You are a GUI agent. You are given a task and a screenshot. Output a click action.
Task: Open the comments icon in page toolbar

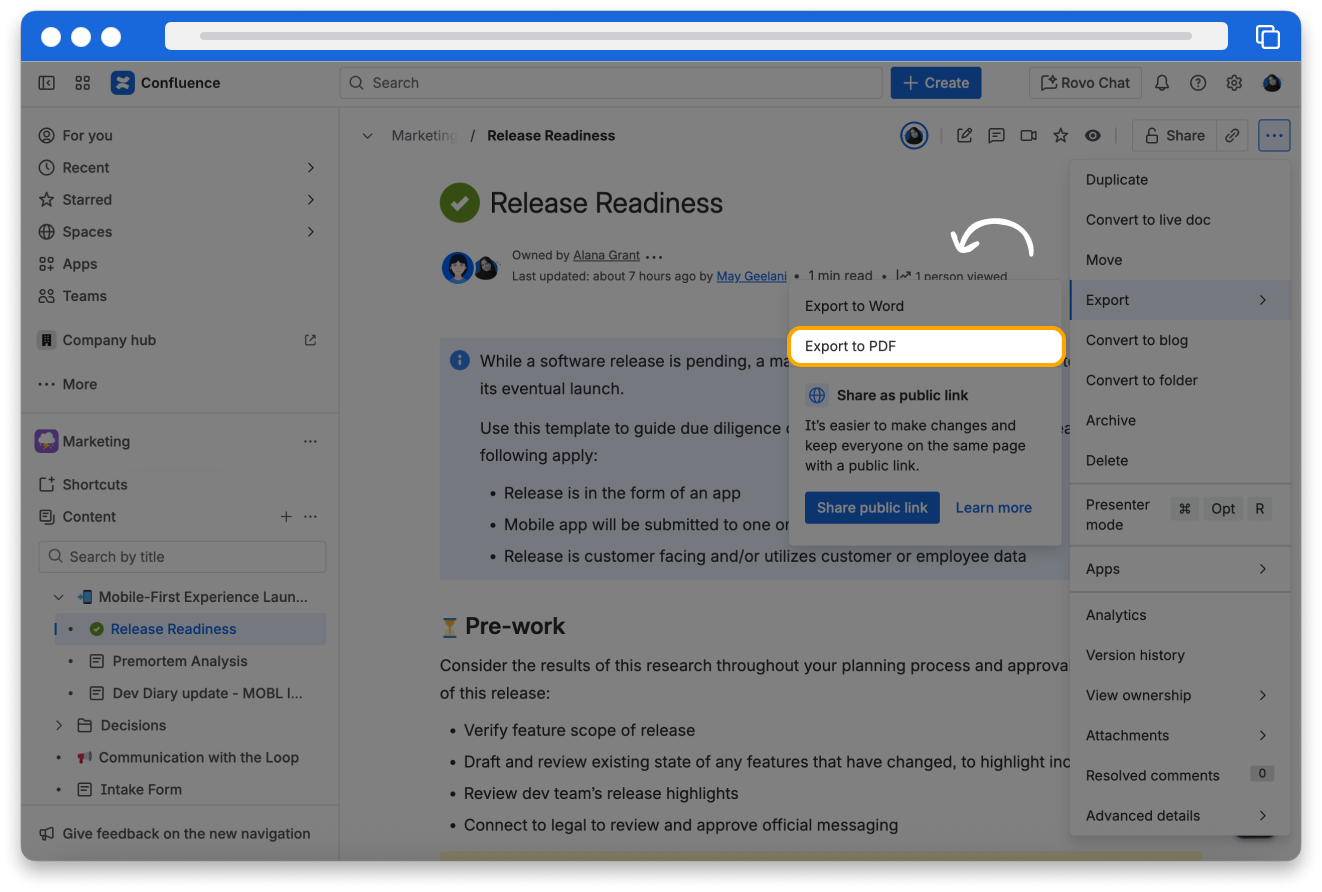coord(996,136)
